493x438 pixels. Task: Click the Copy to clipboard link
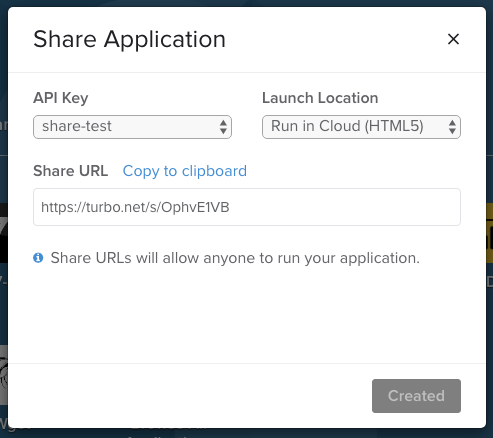tap(185, 171)
